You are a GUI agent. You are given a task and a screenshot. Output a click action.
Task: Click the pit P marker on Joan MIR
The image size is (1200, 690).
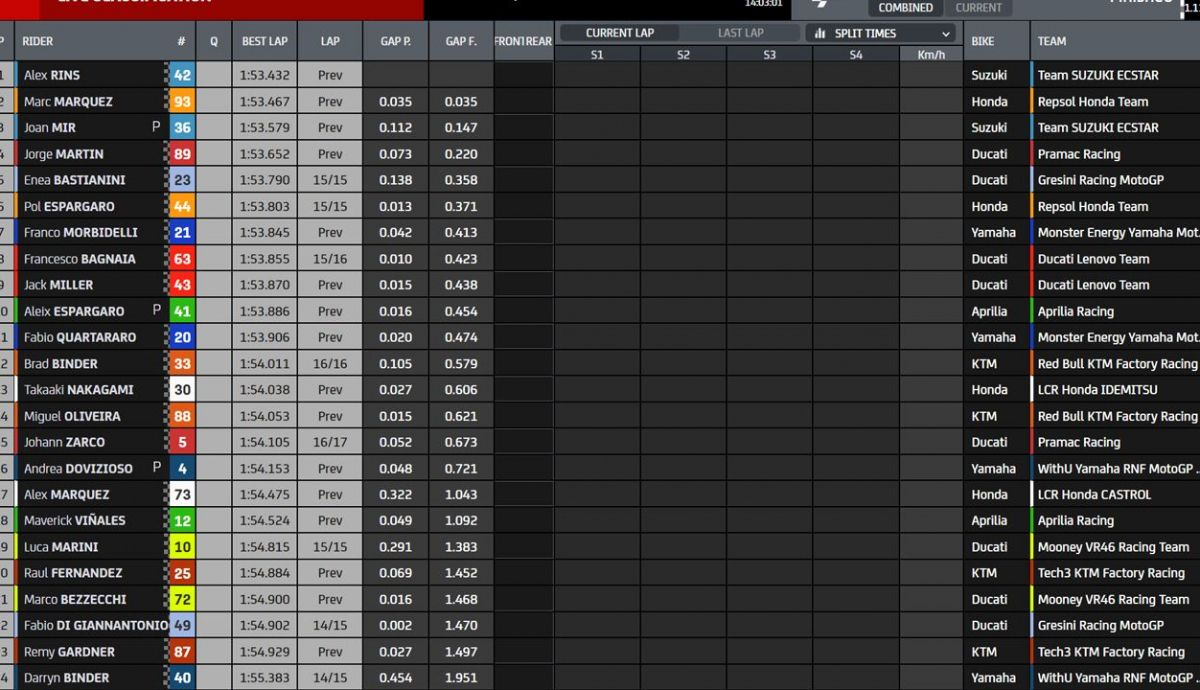156,127
